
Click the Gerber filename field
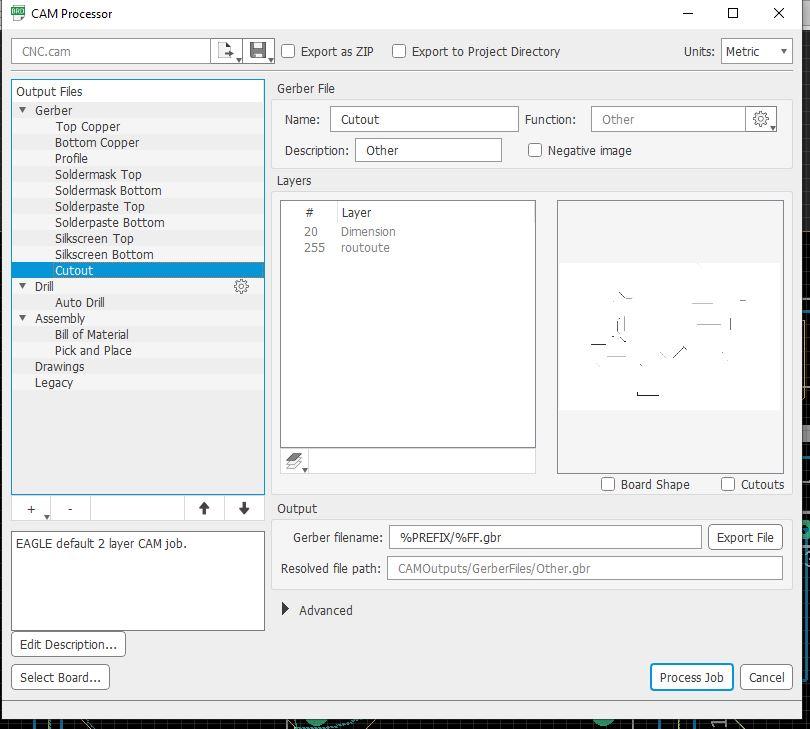[545, 537]
